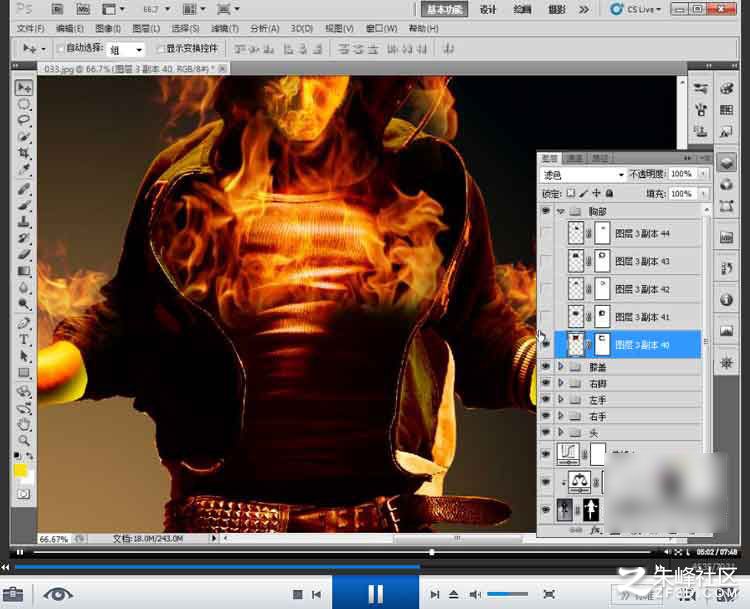Select the Brush tool
The height and width of the screenshot is (609, 750).
pyautogui.click(x=23, y=206)
